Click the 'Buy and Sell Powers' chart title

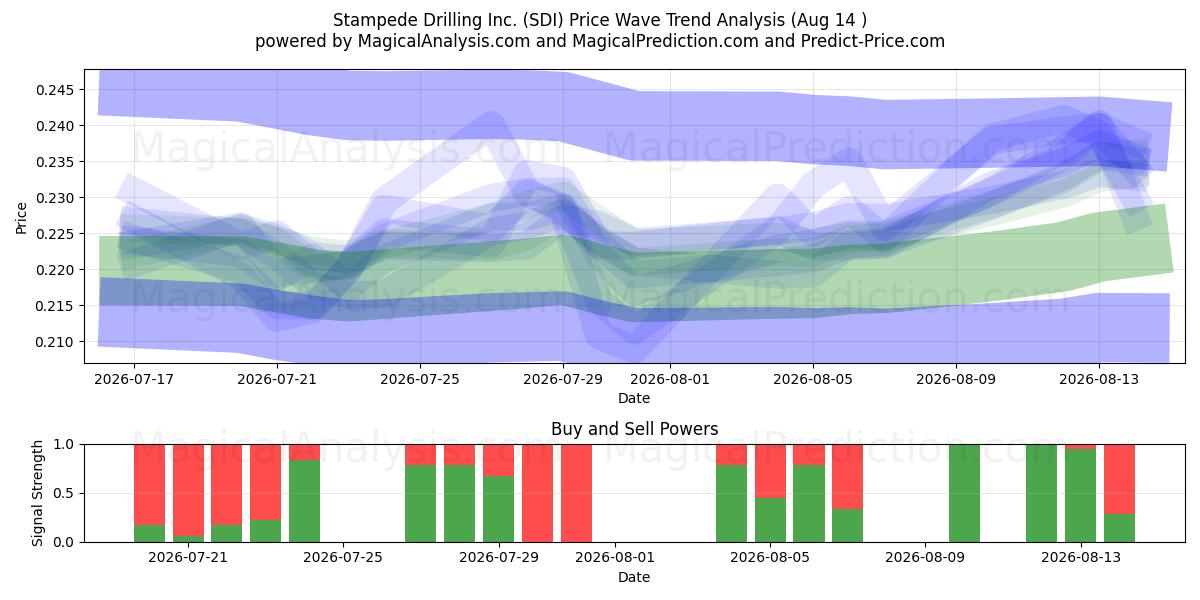634,429
